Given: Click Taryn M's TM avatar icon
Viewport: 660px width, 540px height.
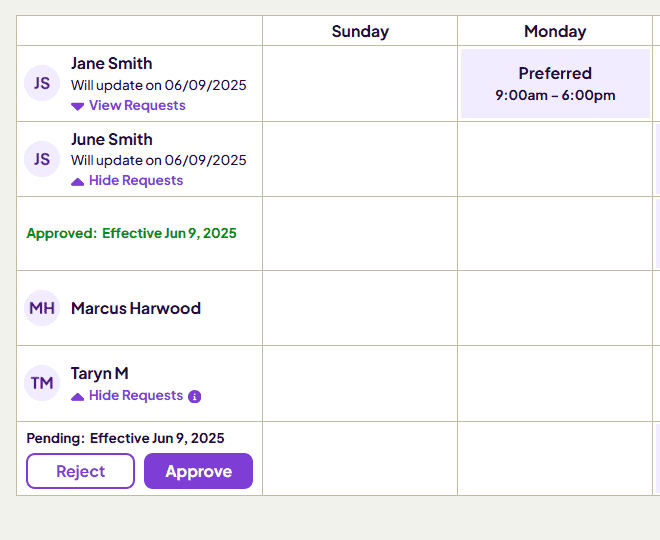Looking at the screenshot, I should pyautogui.click(x=42, y=383).
